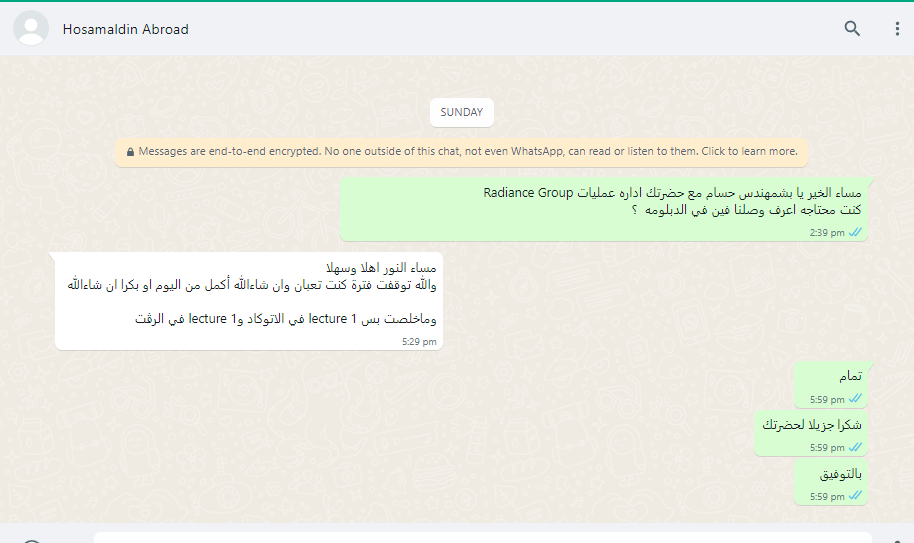The width and height of the screenshot is (914, 543).
Task: Click read ticks on the "تمام" message
Action: [855, 399]
